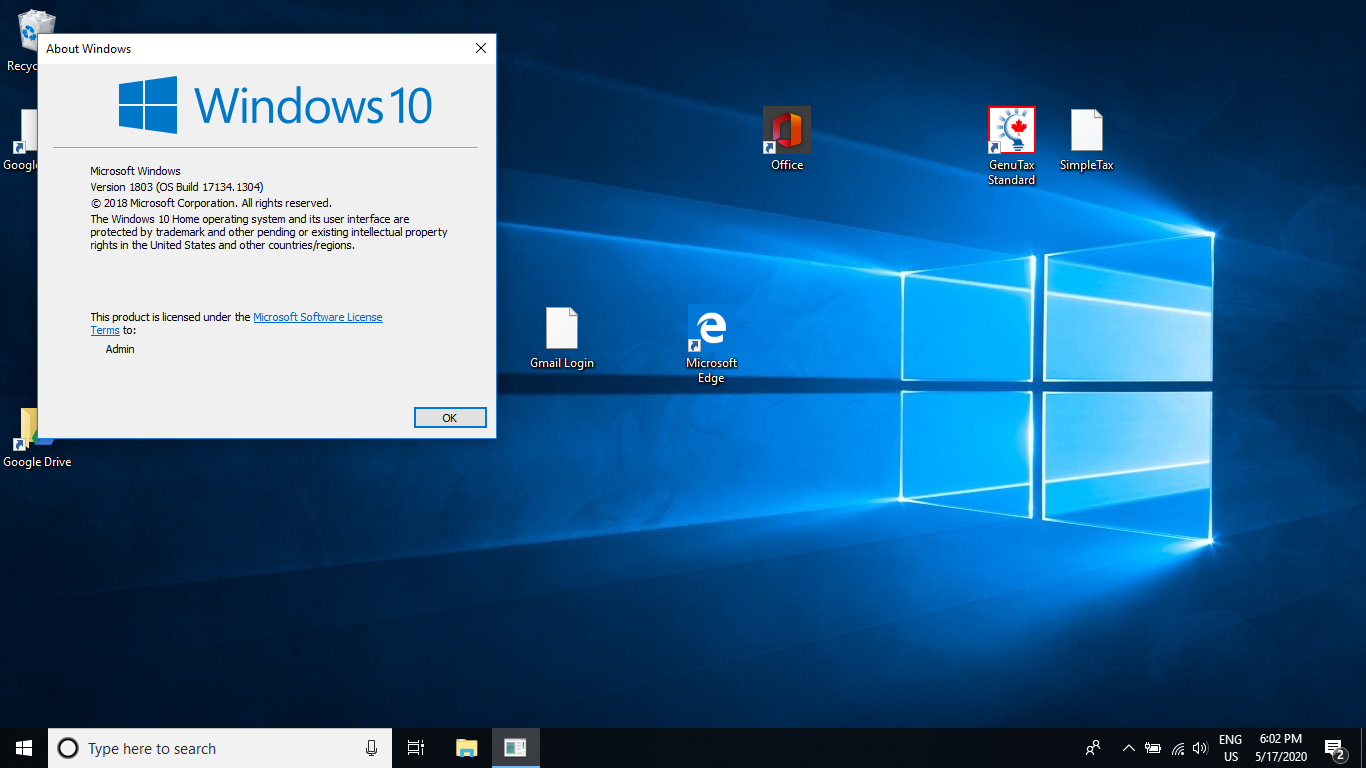This screenshot has height=768, width=1366.
Task: Click the Type here to search box
Action: [x=219, y=748]
